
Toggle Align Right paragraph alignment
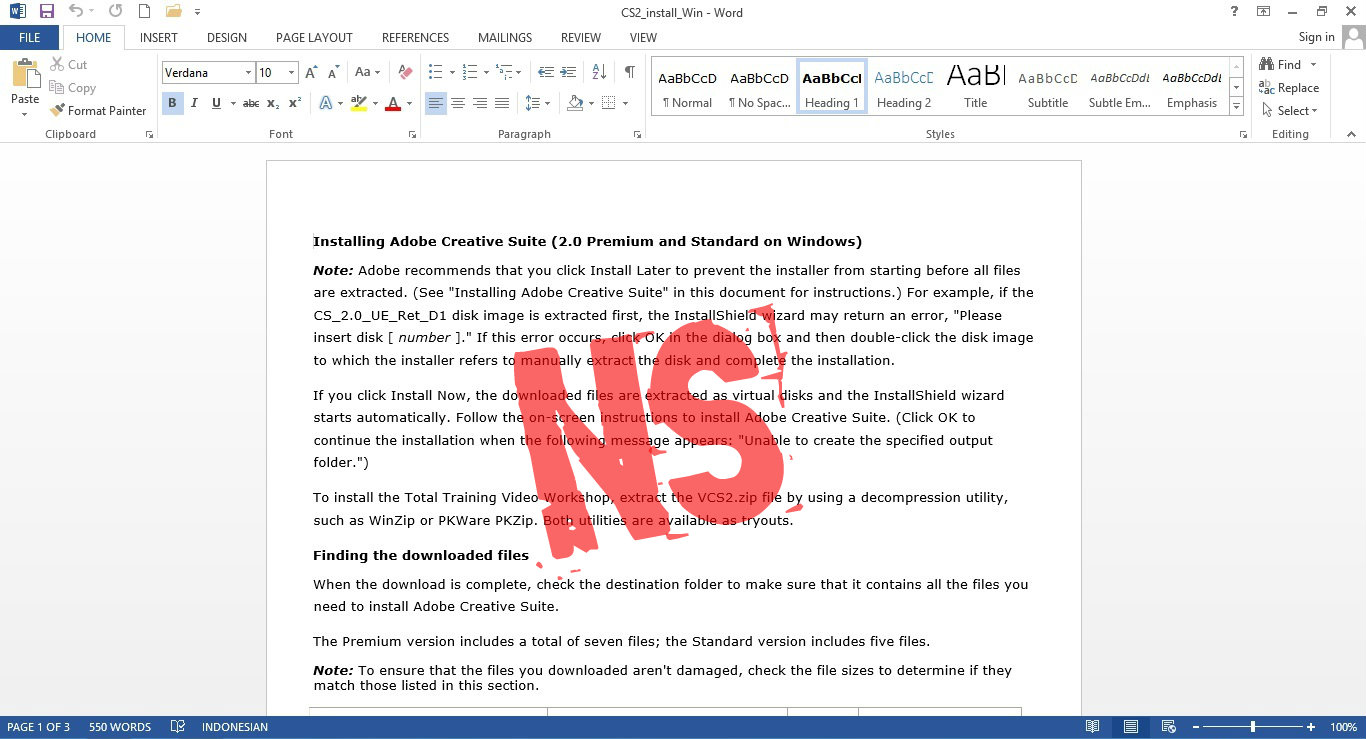(480, 103)
